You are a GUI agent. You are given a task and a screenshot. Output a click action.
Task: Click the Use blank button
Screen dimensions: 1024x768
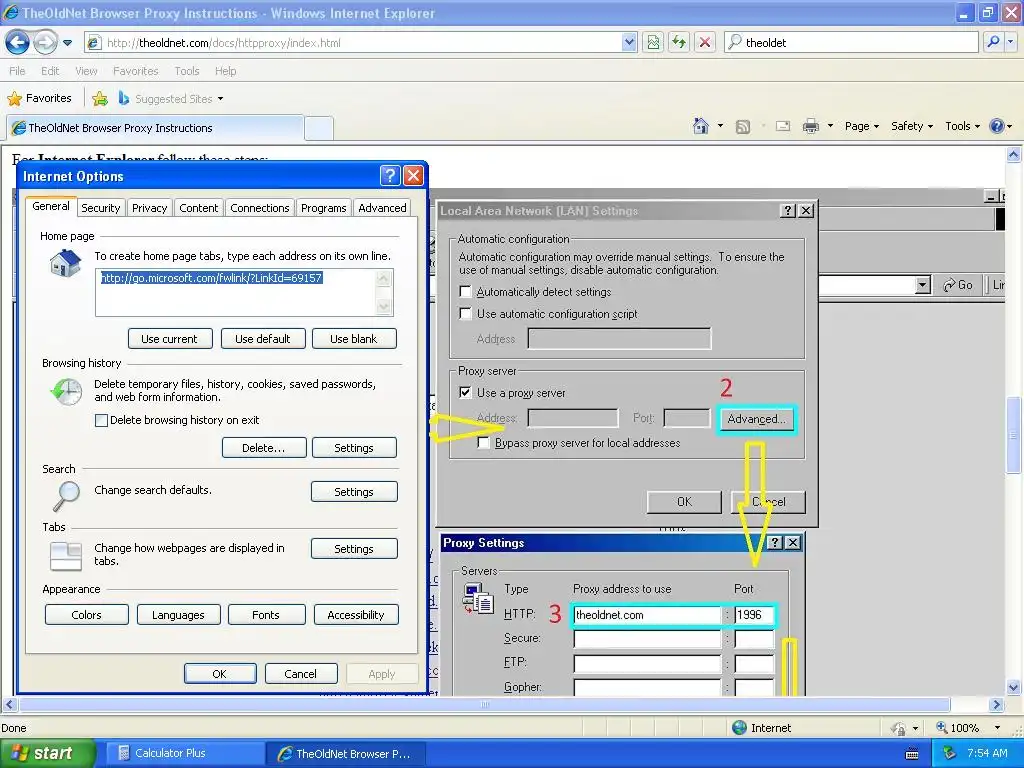(x=354, y=339)
